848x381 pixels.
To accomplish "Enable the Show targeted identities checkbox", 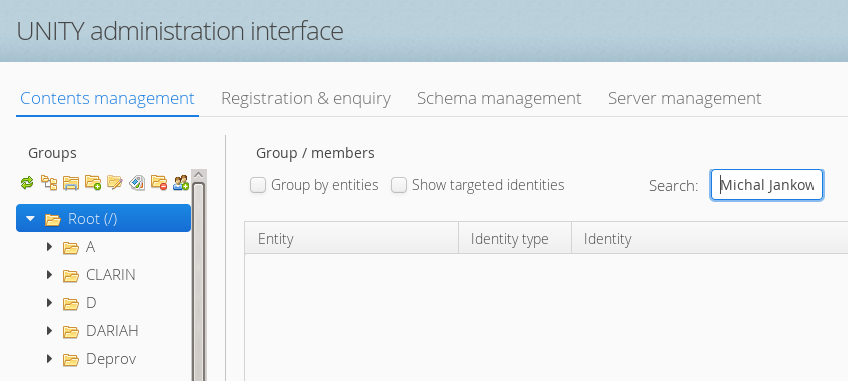I will [x=399, y=186].
